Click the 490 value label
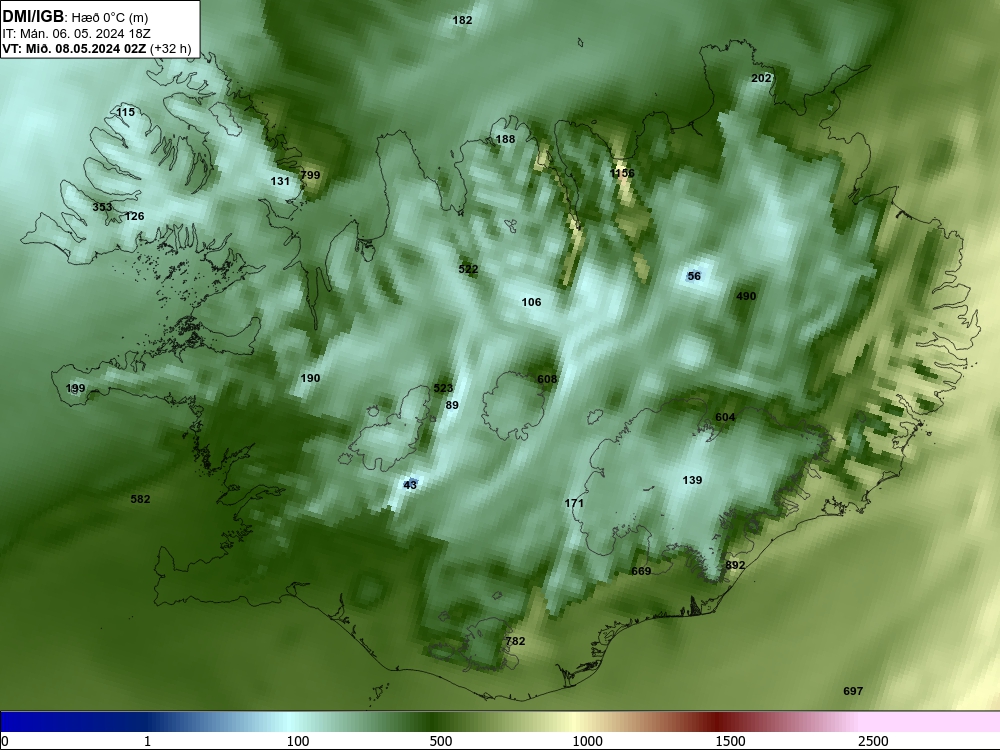 (746, 297)
